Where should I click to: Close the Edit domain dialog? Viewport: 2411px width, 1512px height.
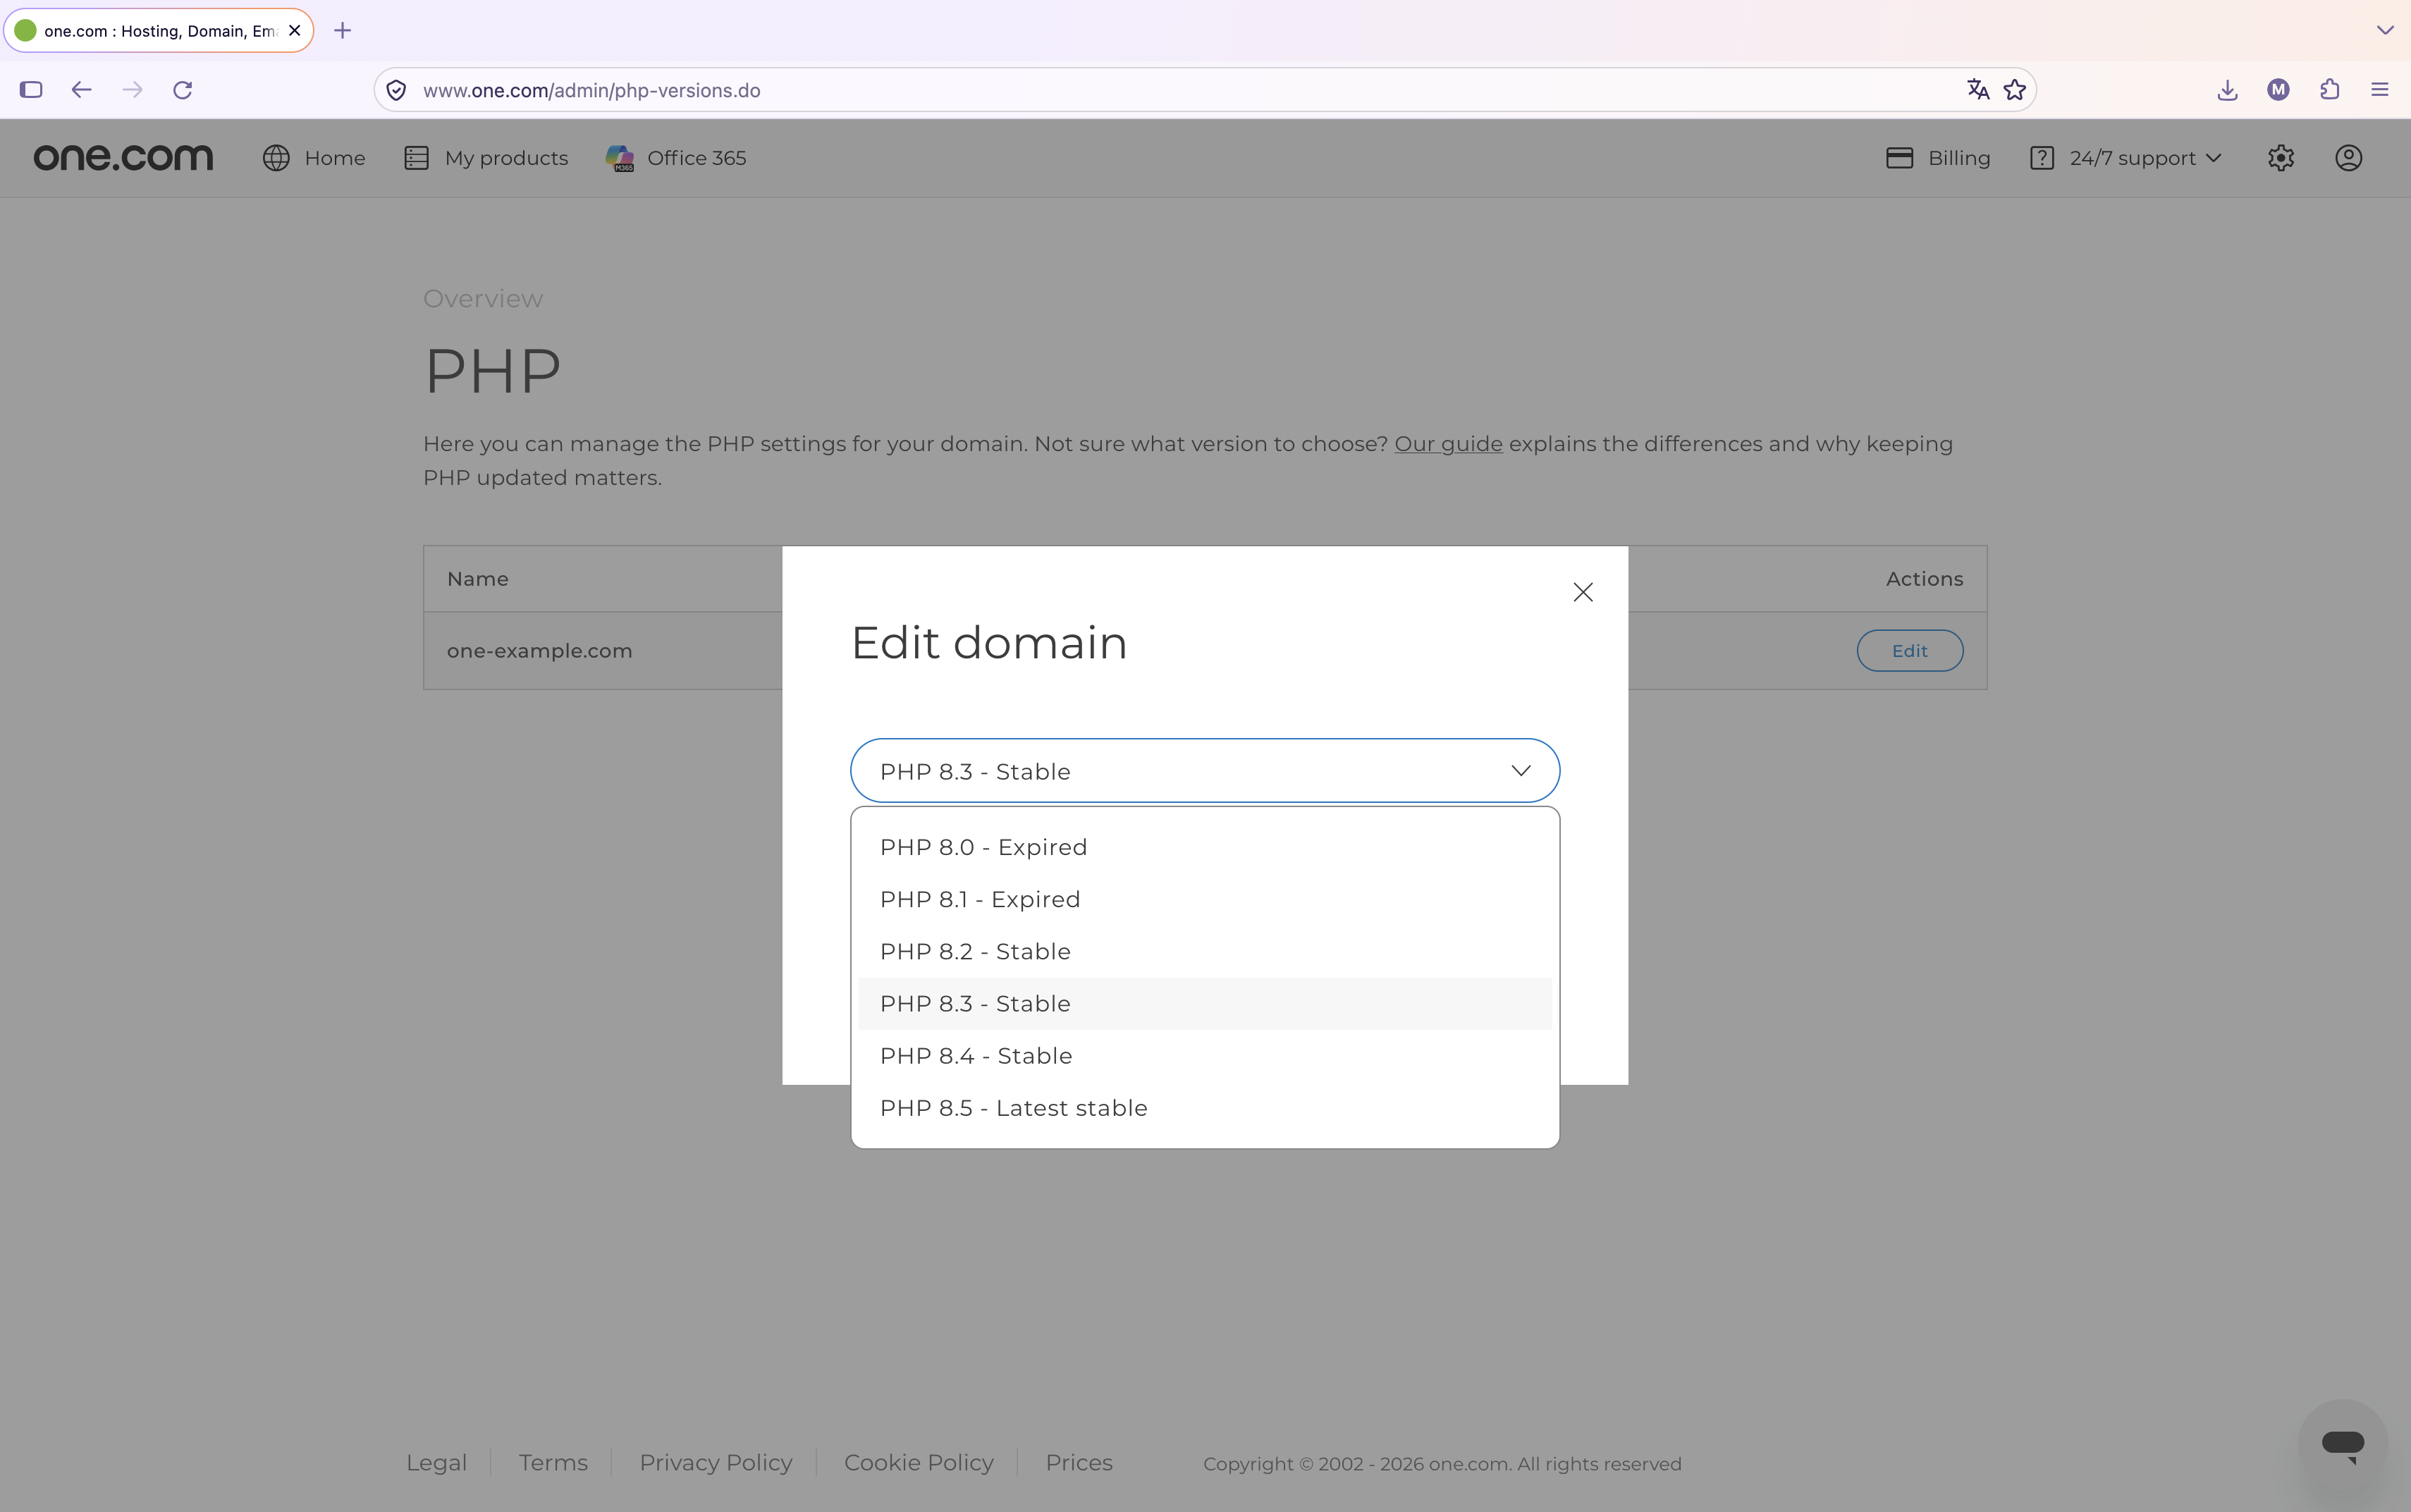tap(1582, 592)
